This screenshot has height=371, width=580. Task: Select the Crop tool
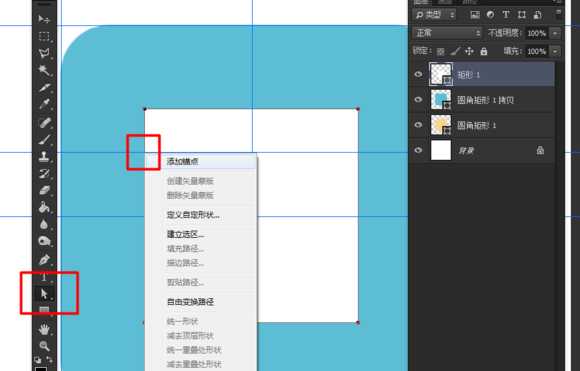(44, 87)
